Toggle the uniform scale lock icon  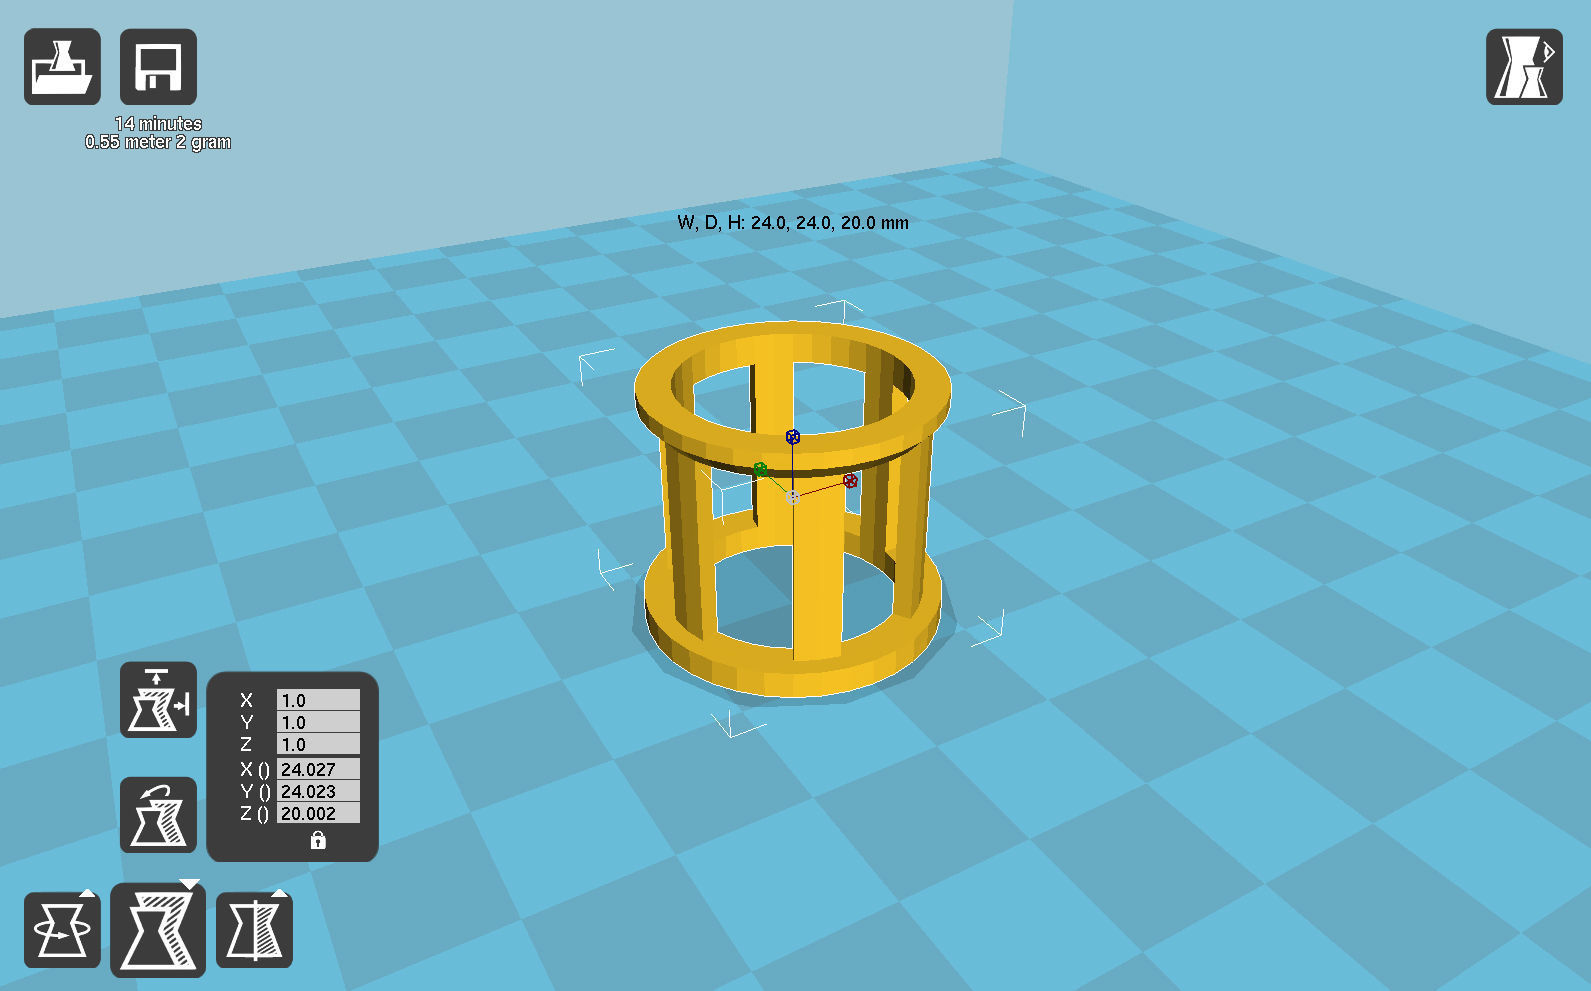(x=318, y=840)
